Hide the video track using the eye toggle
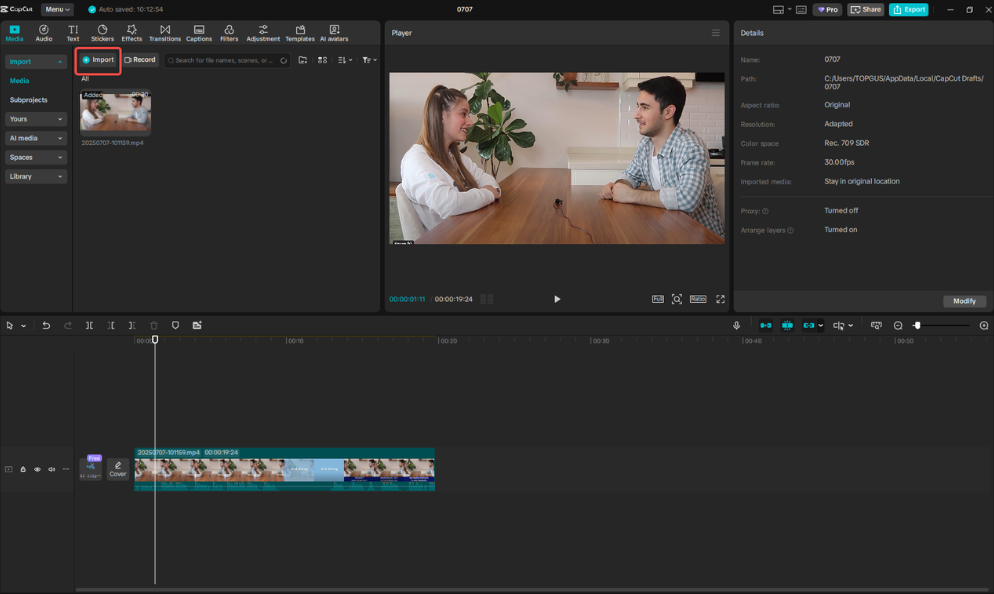This screenshot has width=994, height=594. click(x=37, y=469)
